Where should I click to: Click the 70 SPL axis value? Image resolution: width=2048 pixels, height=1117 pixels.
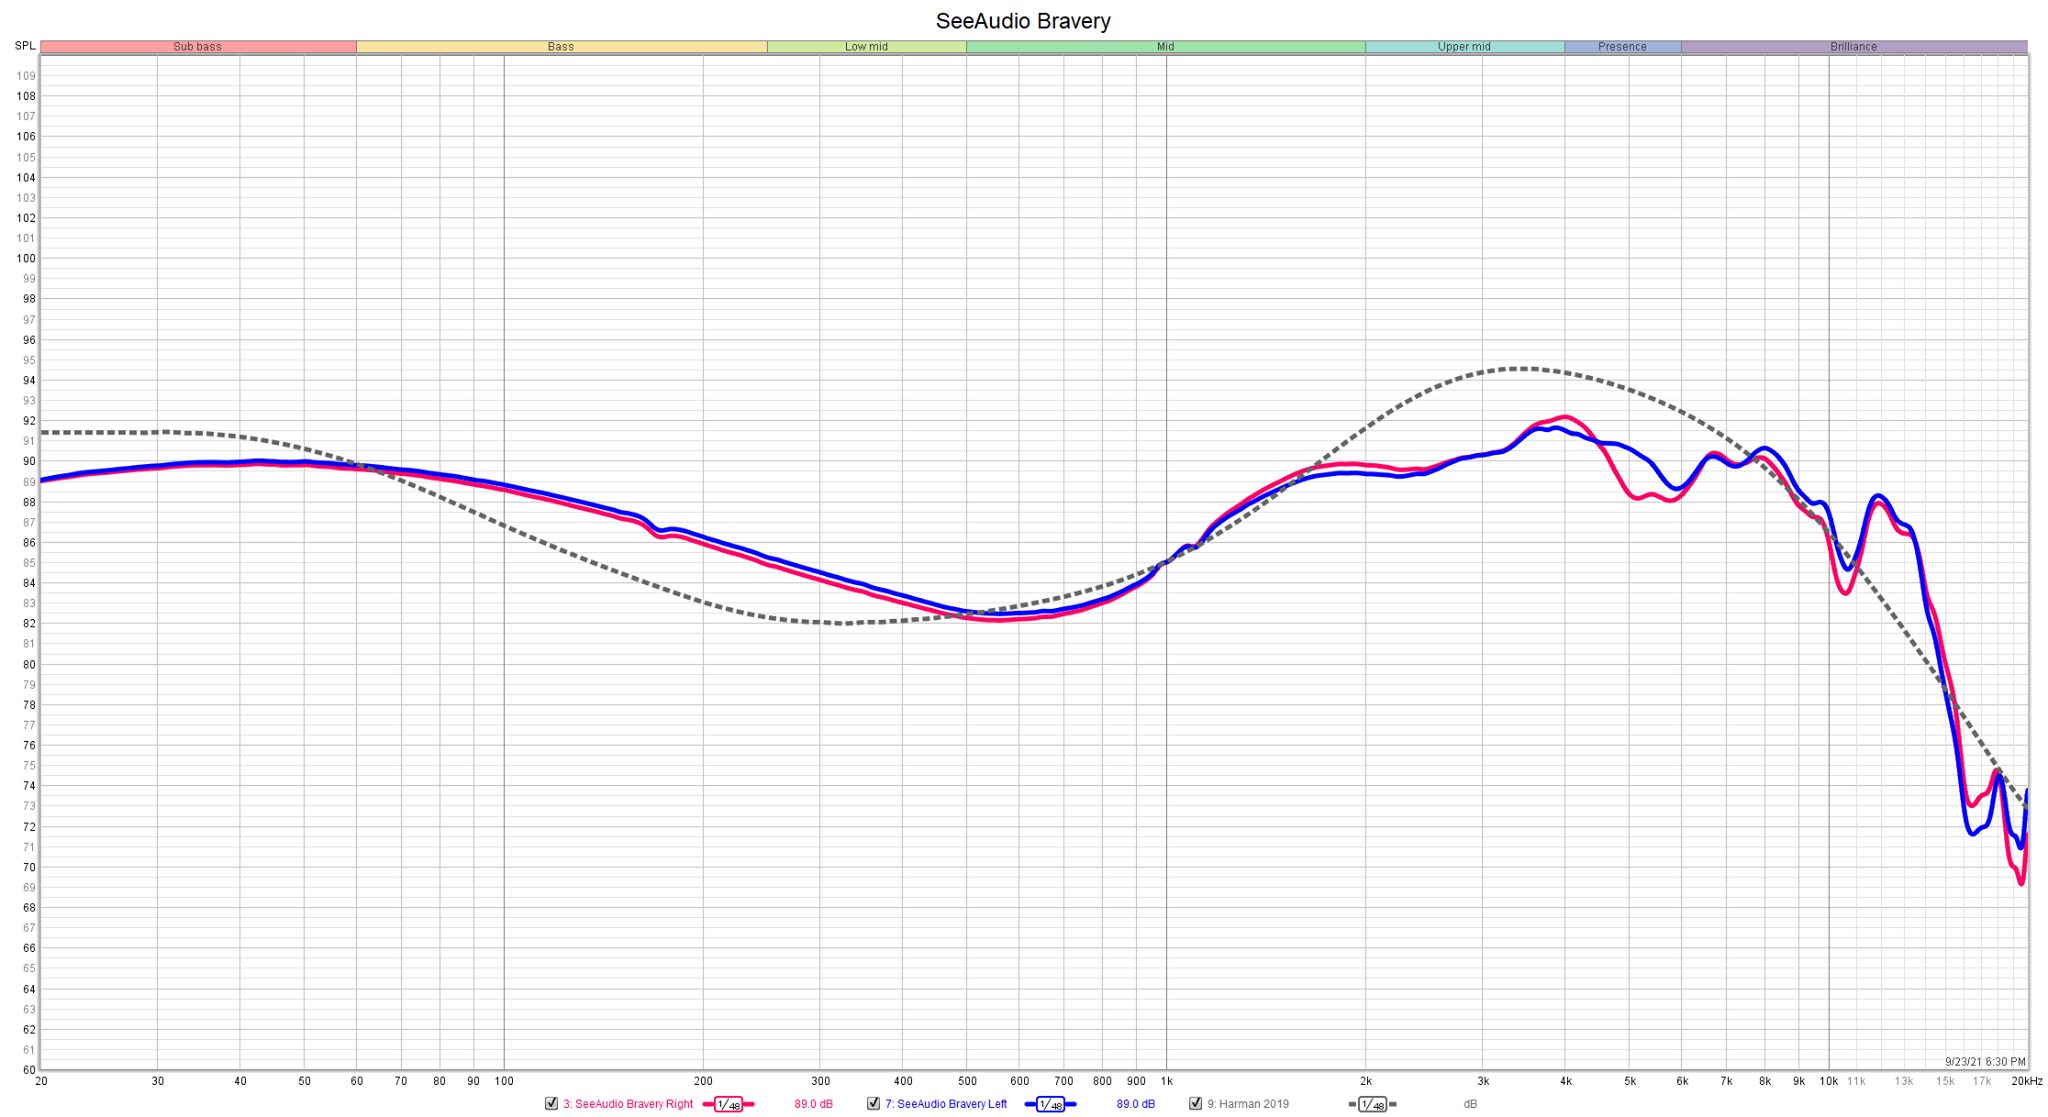point(29,867)
